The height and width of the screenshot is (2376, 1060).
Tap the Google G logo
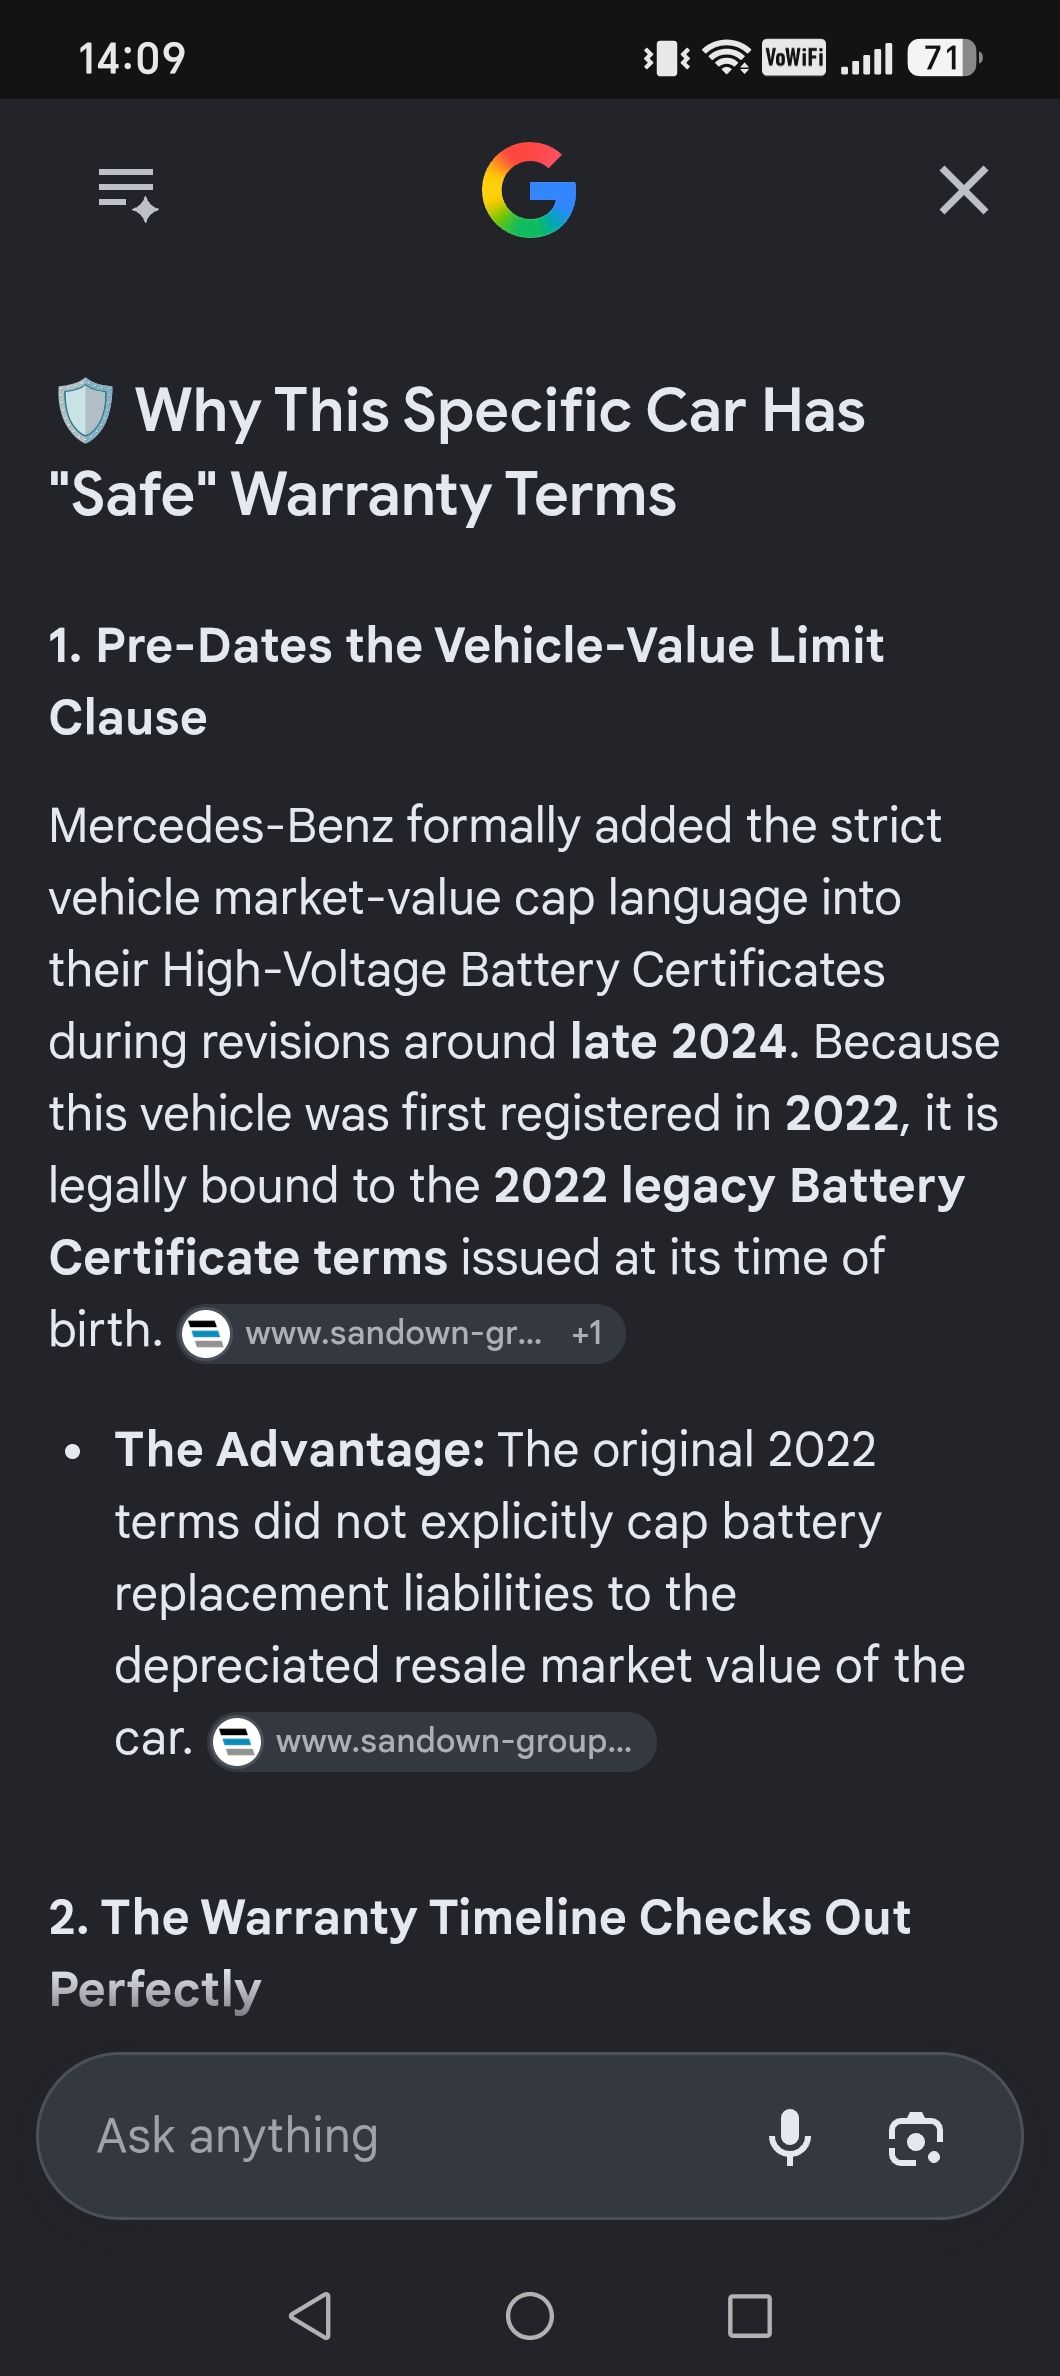click(x=529, y=190)
